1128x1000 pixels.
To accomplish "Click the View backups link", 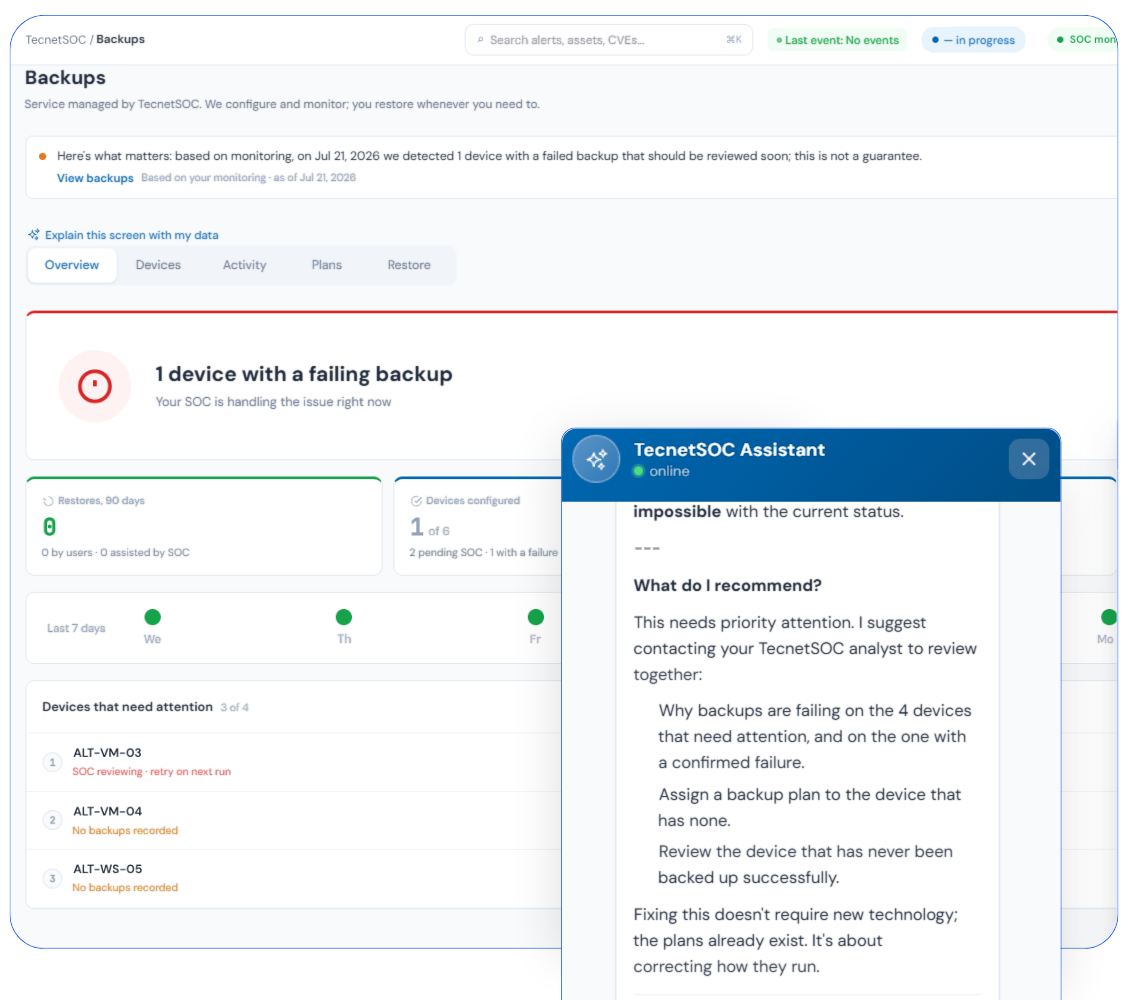I will [95, 178].
